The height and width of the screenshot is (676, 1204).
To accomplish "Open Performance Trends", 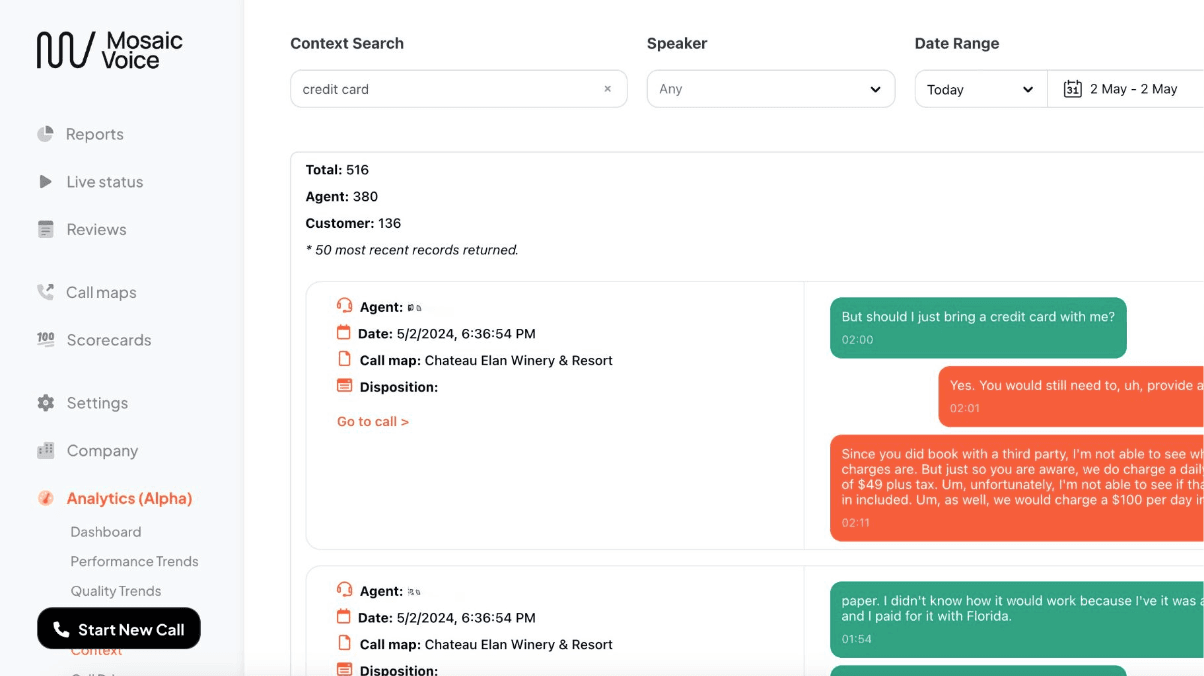I will coord(134,561).
